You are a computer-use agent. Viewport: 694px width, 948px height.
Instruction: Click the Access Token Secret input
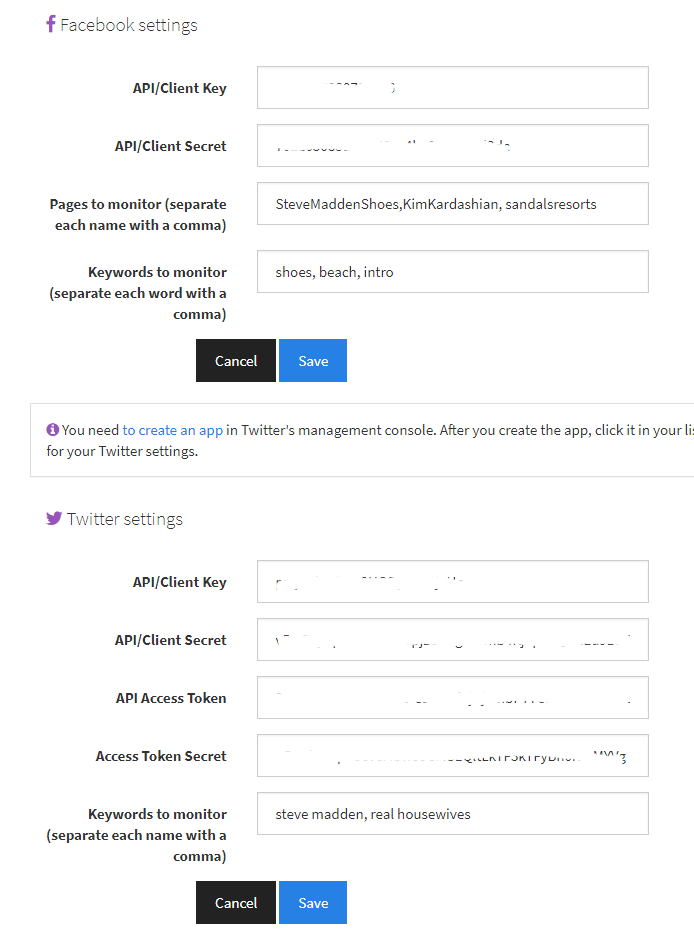452,756
